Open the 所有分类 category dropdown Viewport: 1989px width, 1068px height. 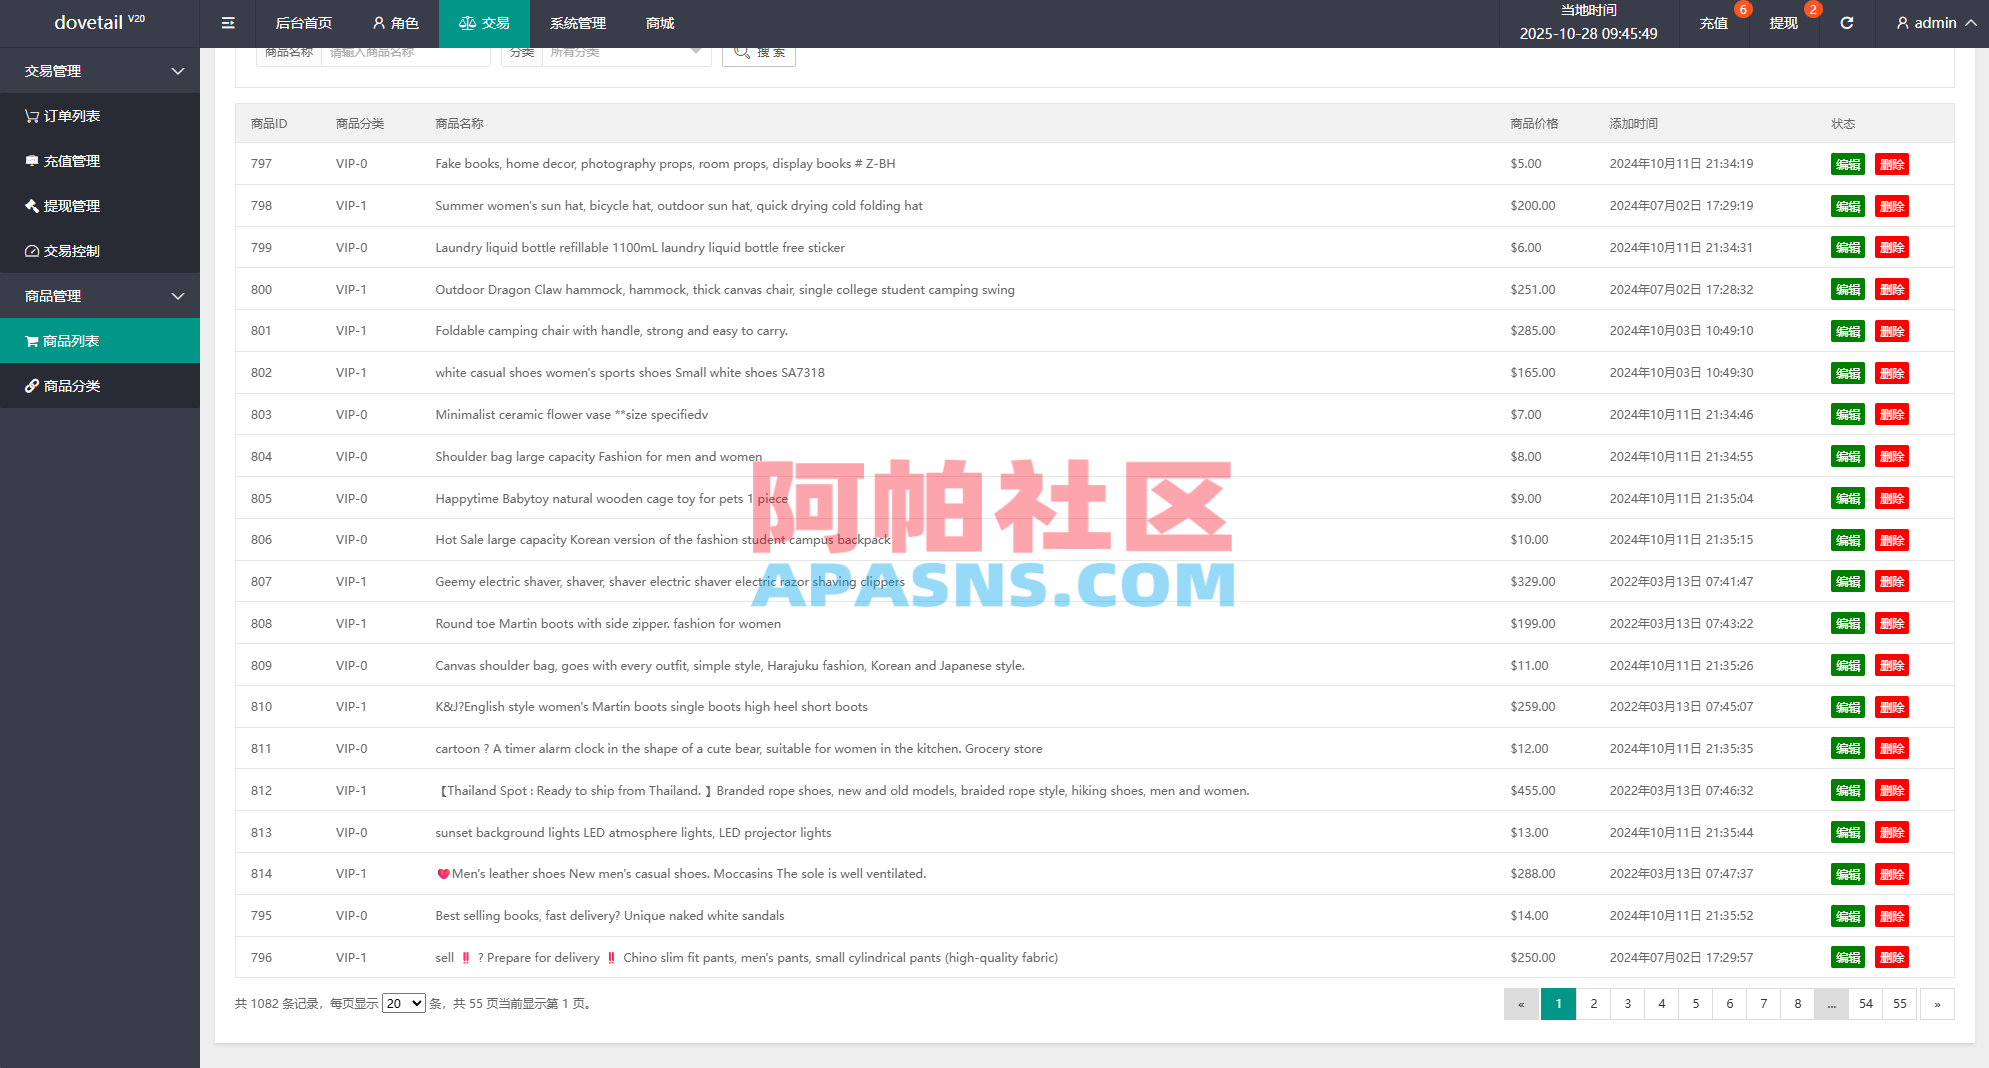[626, 53]
